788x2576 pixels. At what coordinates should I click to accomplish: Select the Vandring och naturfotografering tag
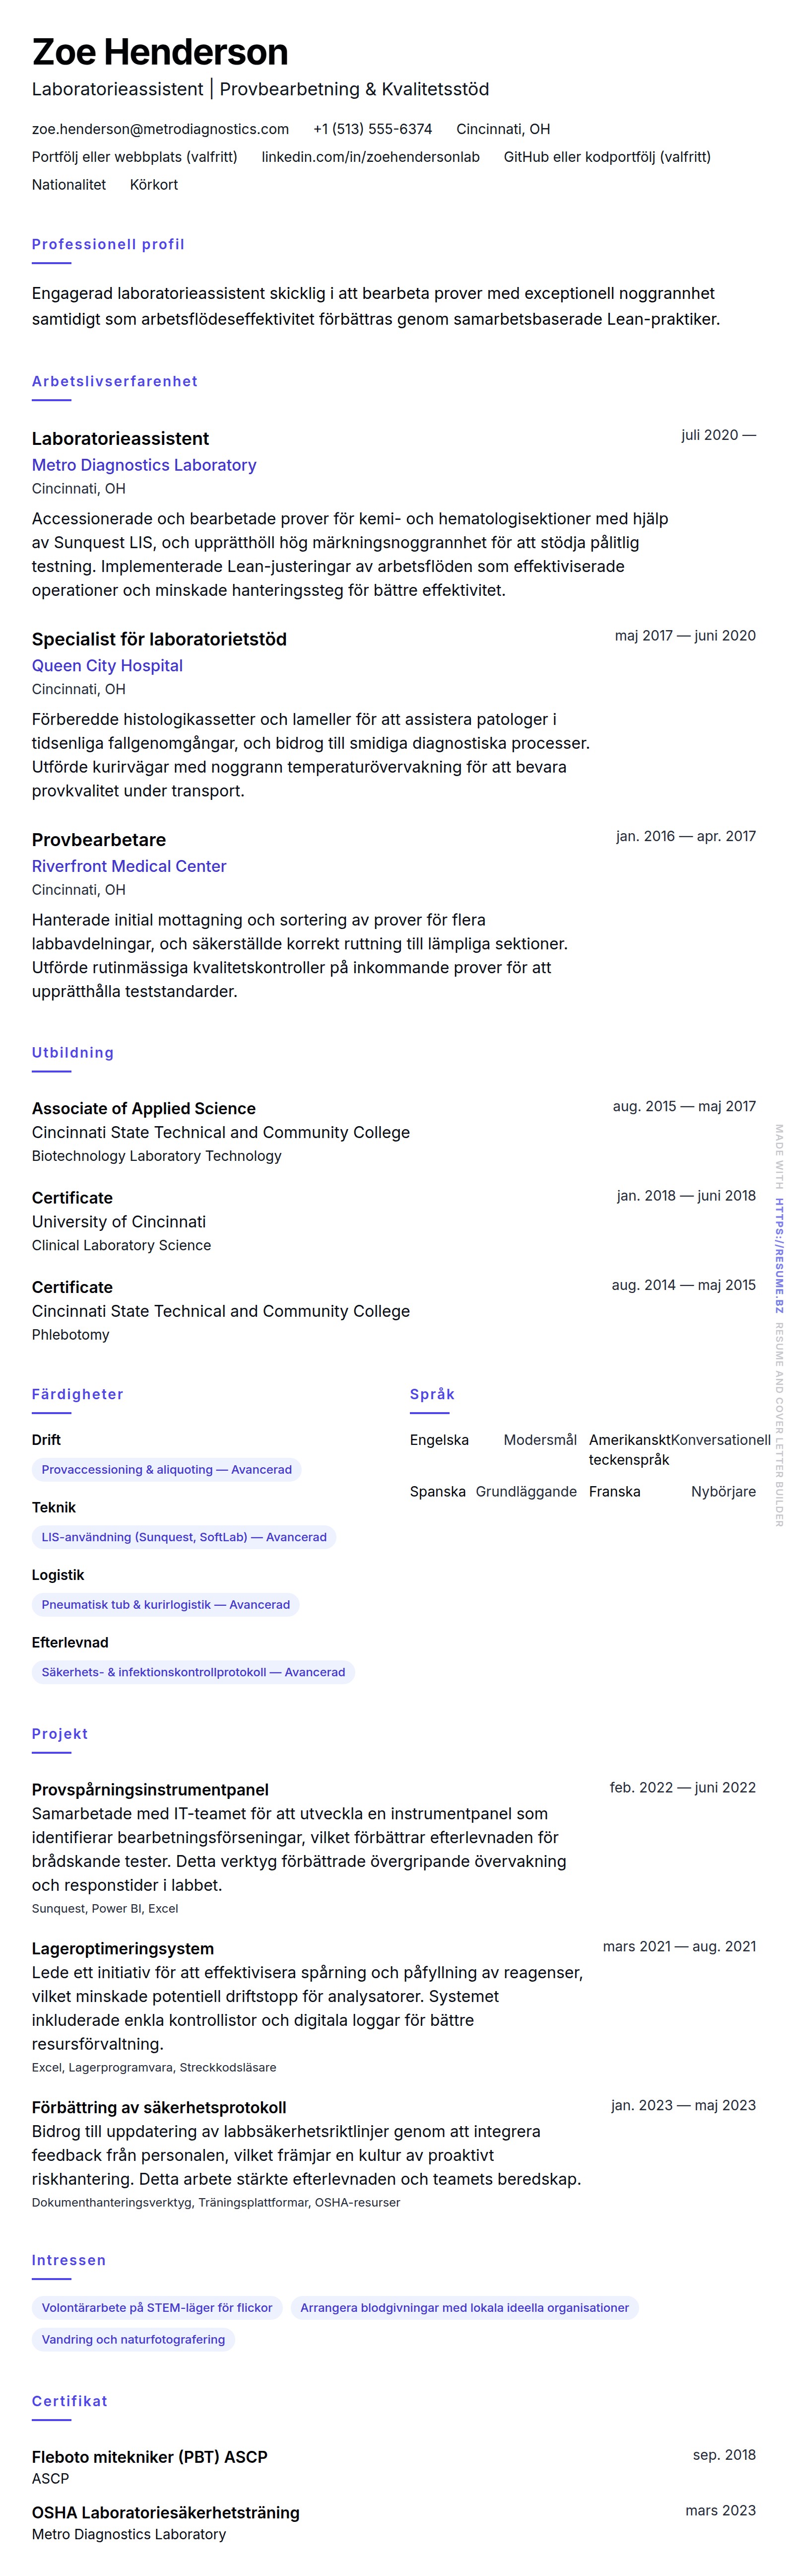point(133,2339)
